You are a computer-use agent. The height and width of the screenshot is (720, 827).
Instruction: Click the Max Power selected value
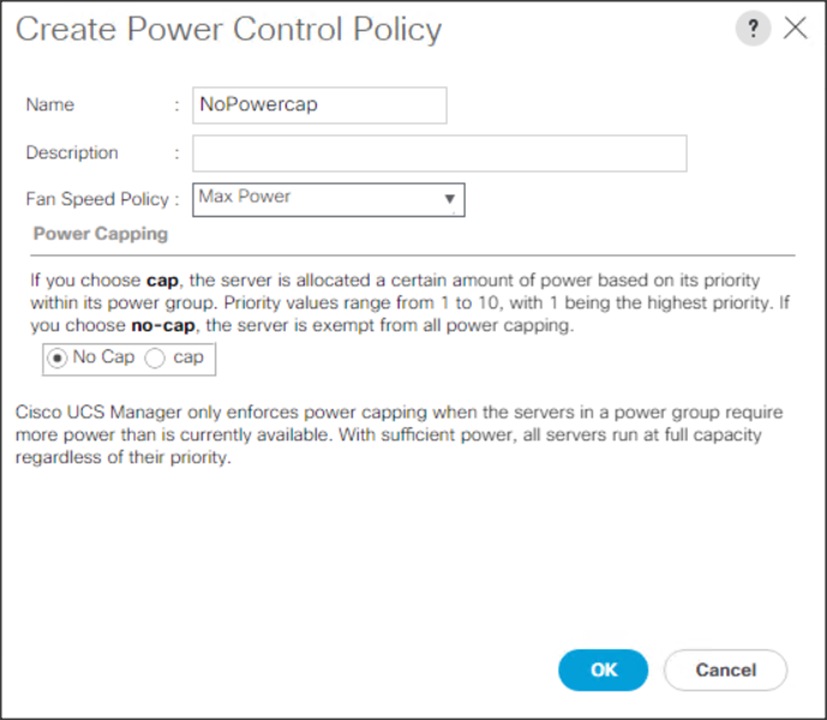click(245, 197)
